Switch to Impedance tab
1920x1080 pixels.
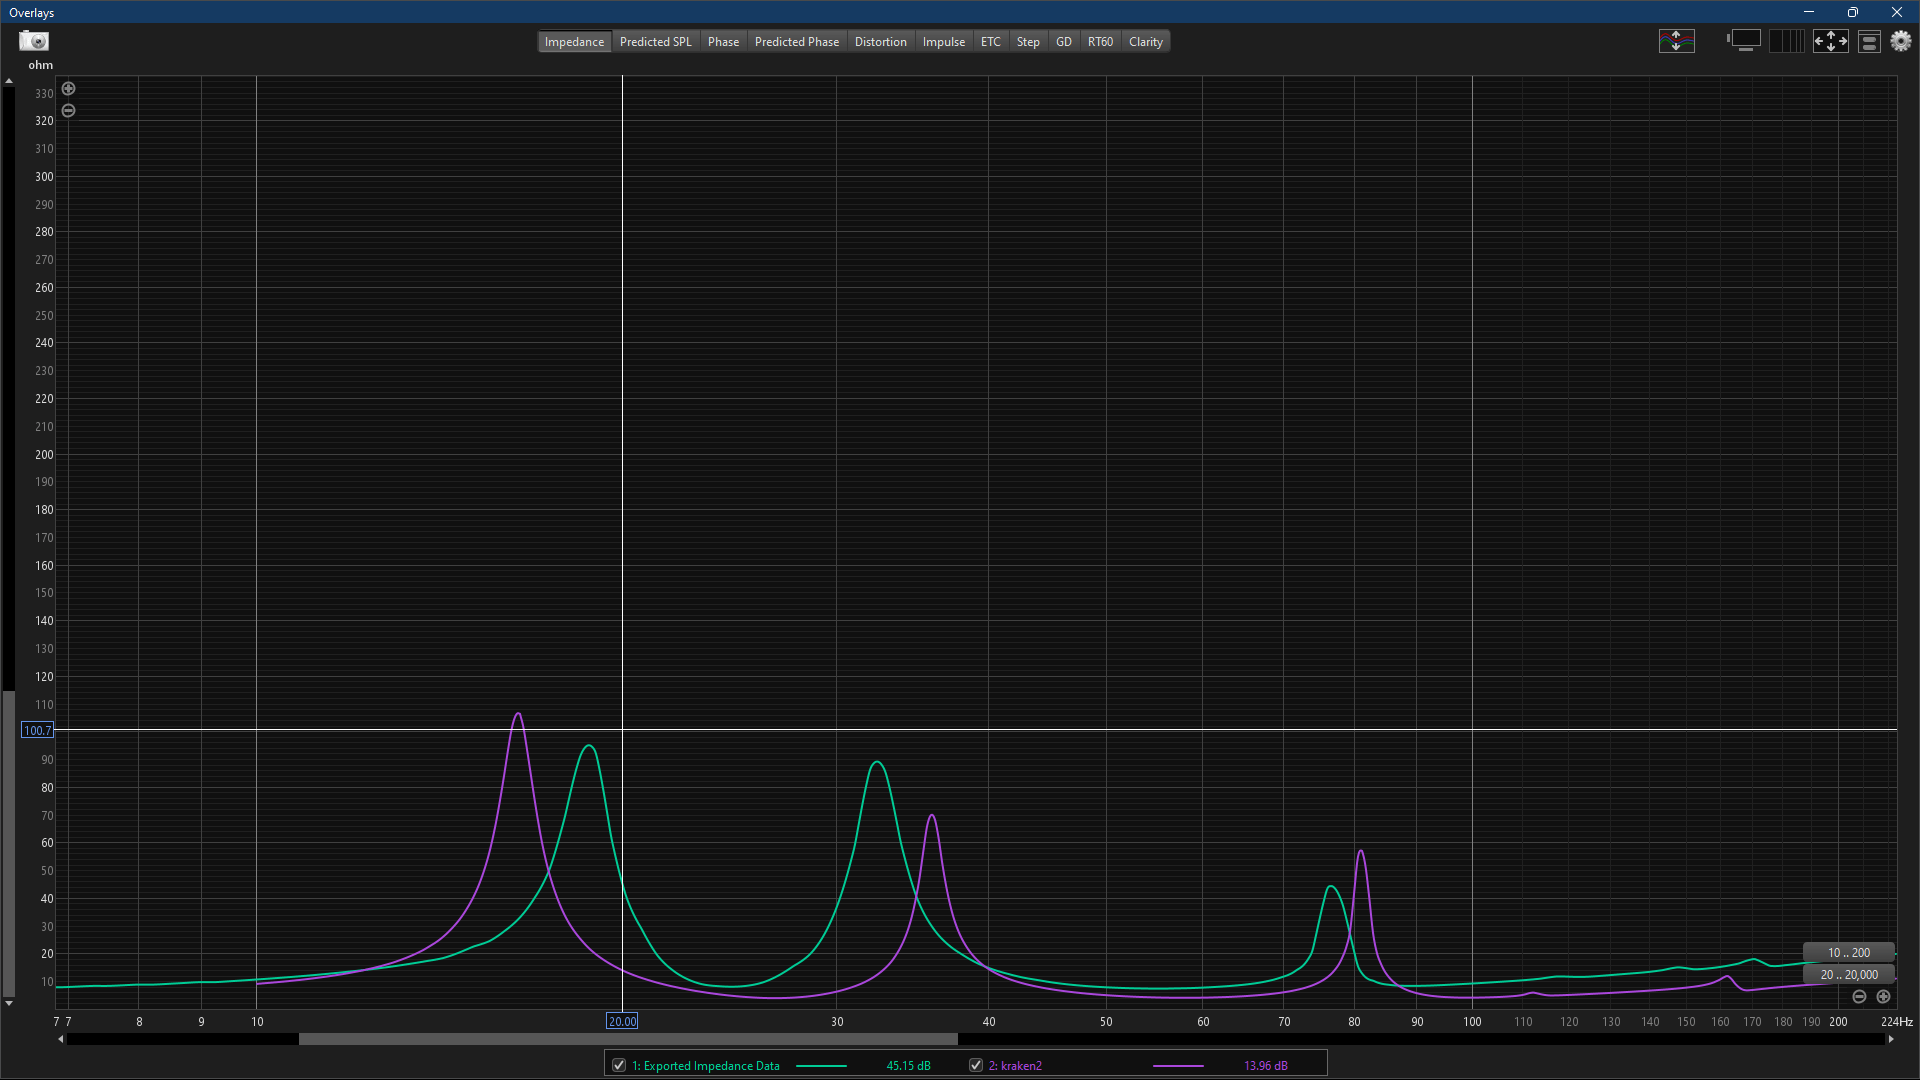pos(574,42)
